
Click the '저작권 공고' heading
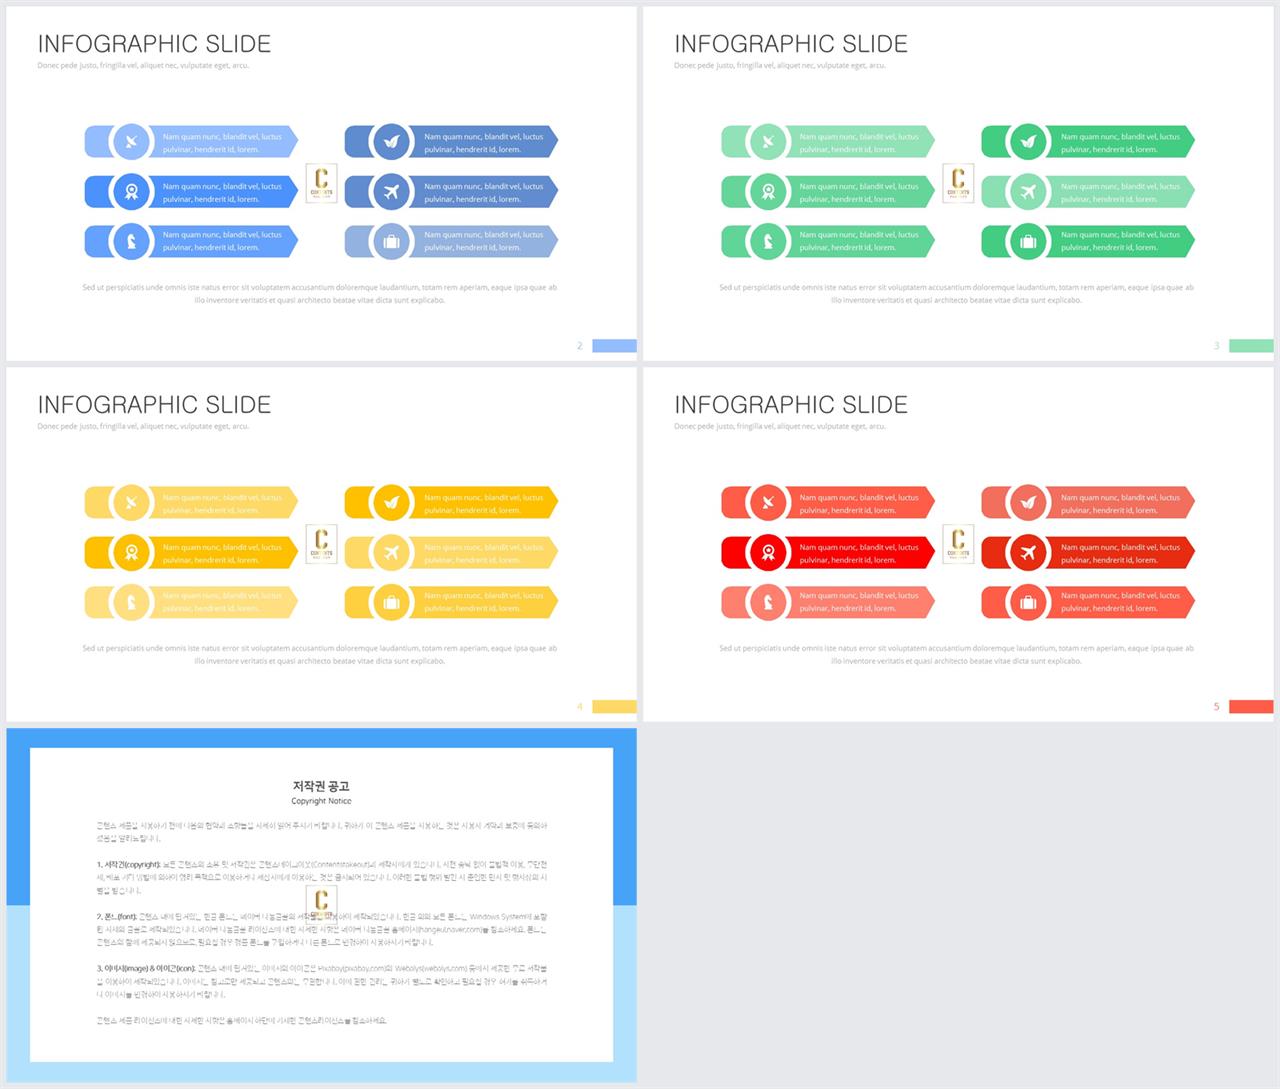321,787
